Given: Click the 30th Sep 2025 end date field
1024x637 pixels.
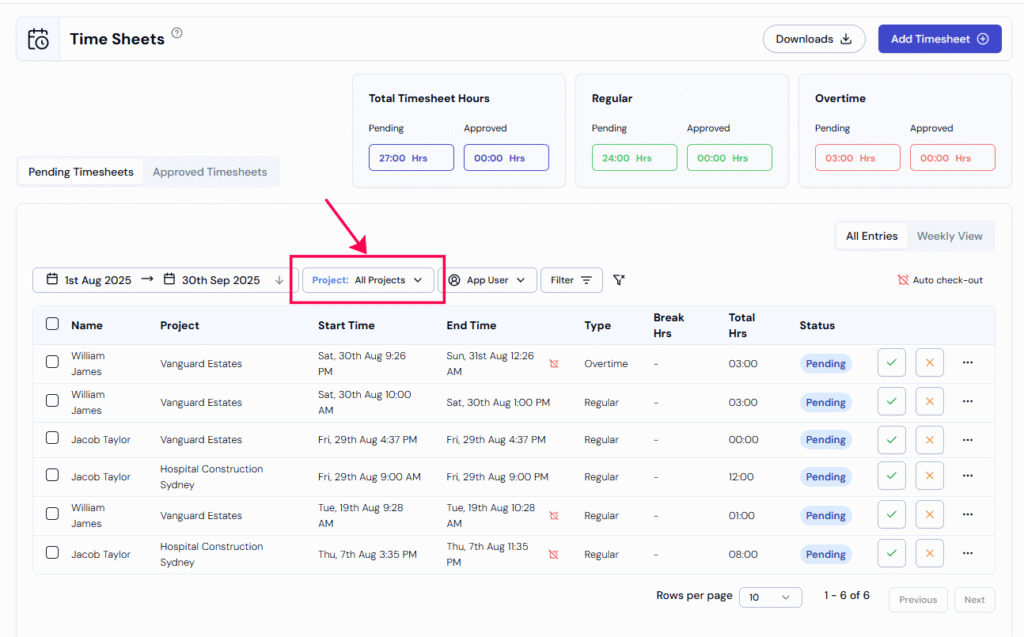Looking at the screenshot, I should click(x=220, y=280).
